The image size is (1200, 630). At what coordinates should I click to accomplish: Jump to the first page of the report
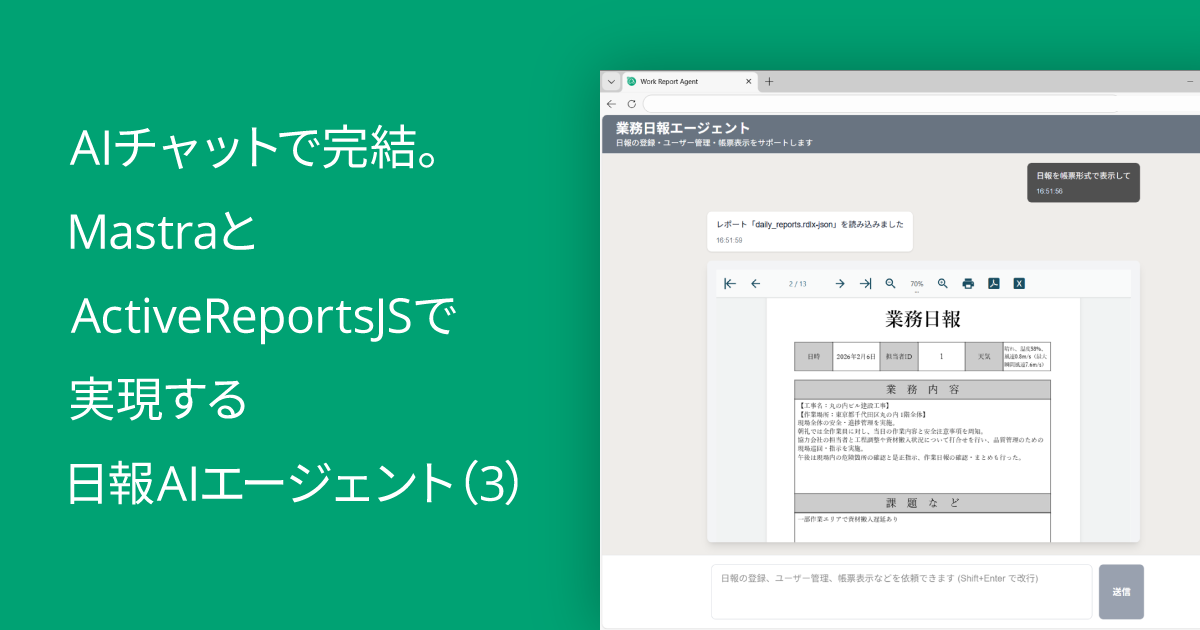[x=729, y=283]
